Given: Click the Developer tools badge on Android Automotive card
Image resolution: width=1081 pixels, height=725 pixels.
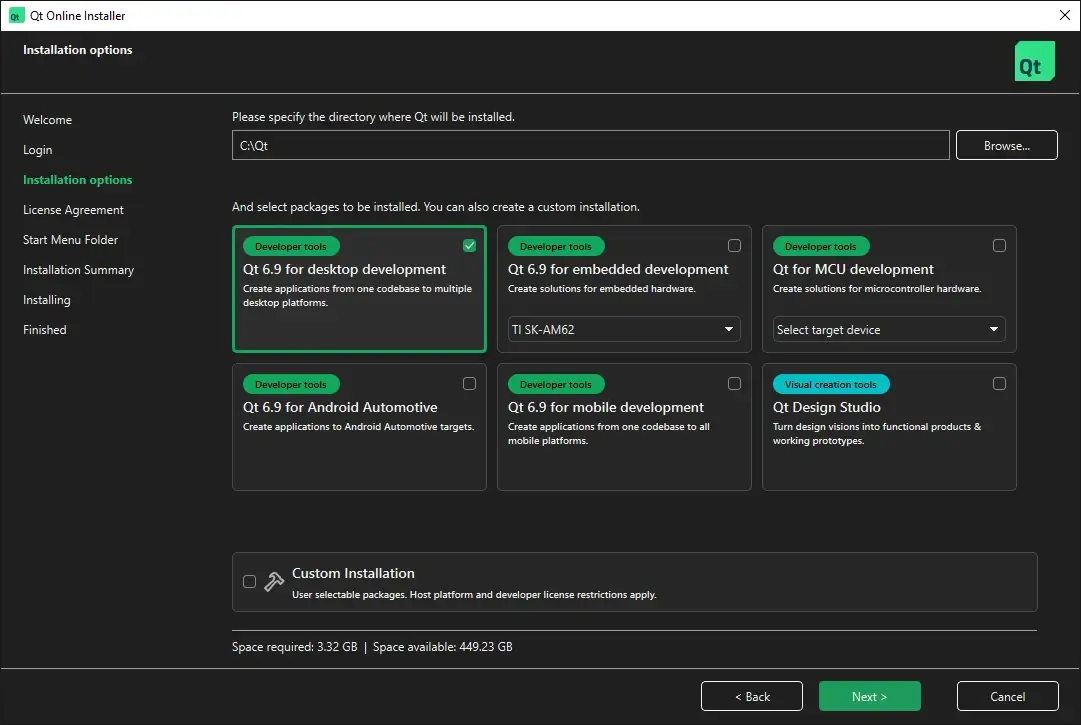Looking at the screenshot, I should pos(290,383).
